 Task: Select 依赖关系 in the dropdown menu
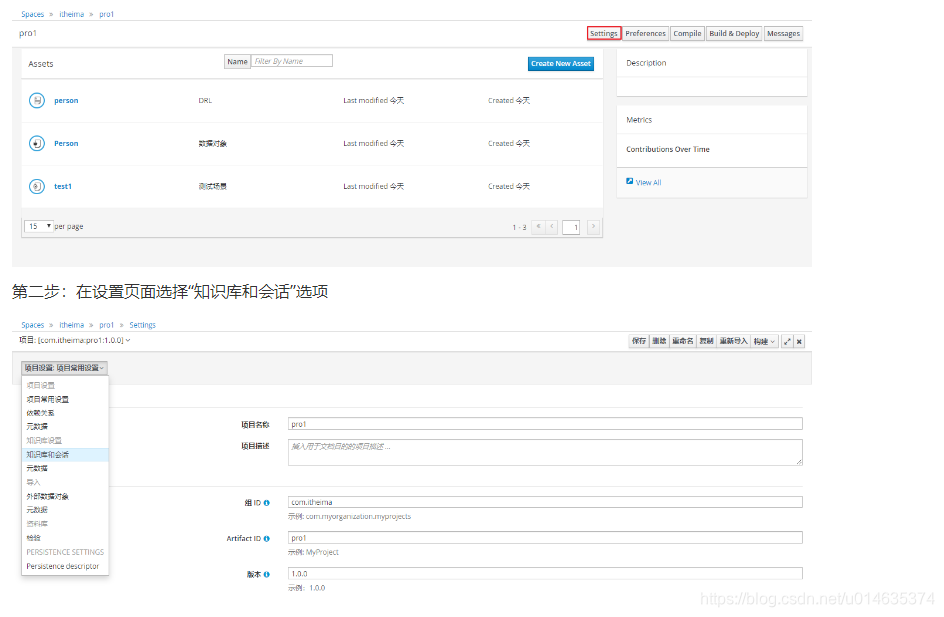point(40,413)
